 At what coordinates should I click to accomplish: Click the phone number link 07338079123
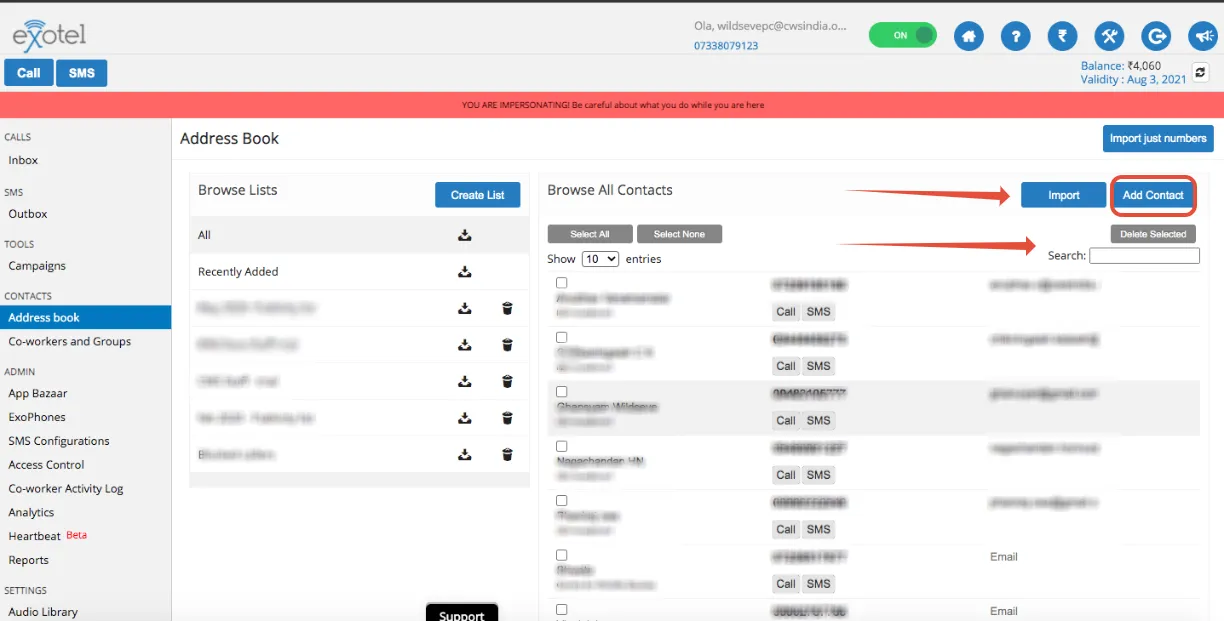[726, 46]
